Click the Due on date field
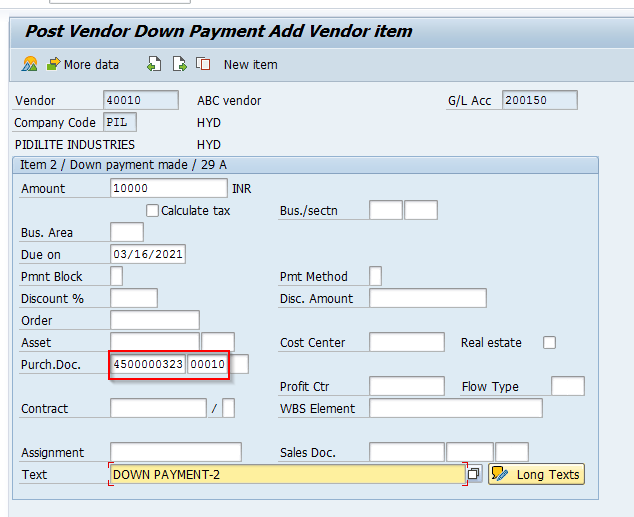This screenshot has width=634, height=517. pos(148,254)
